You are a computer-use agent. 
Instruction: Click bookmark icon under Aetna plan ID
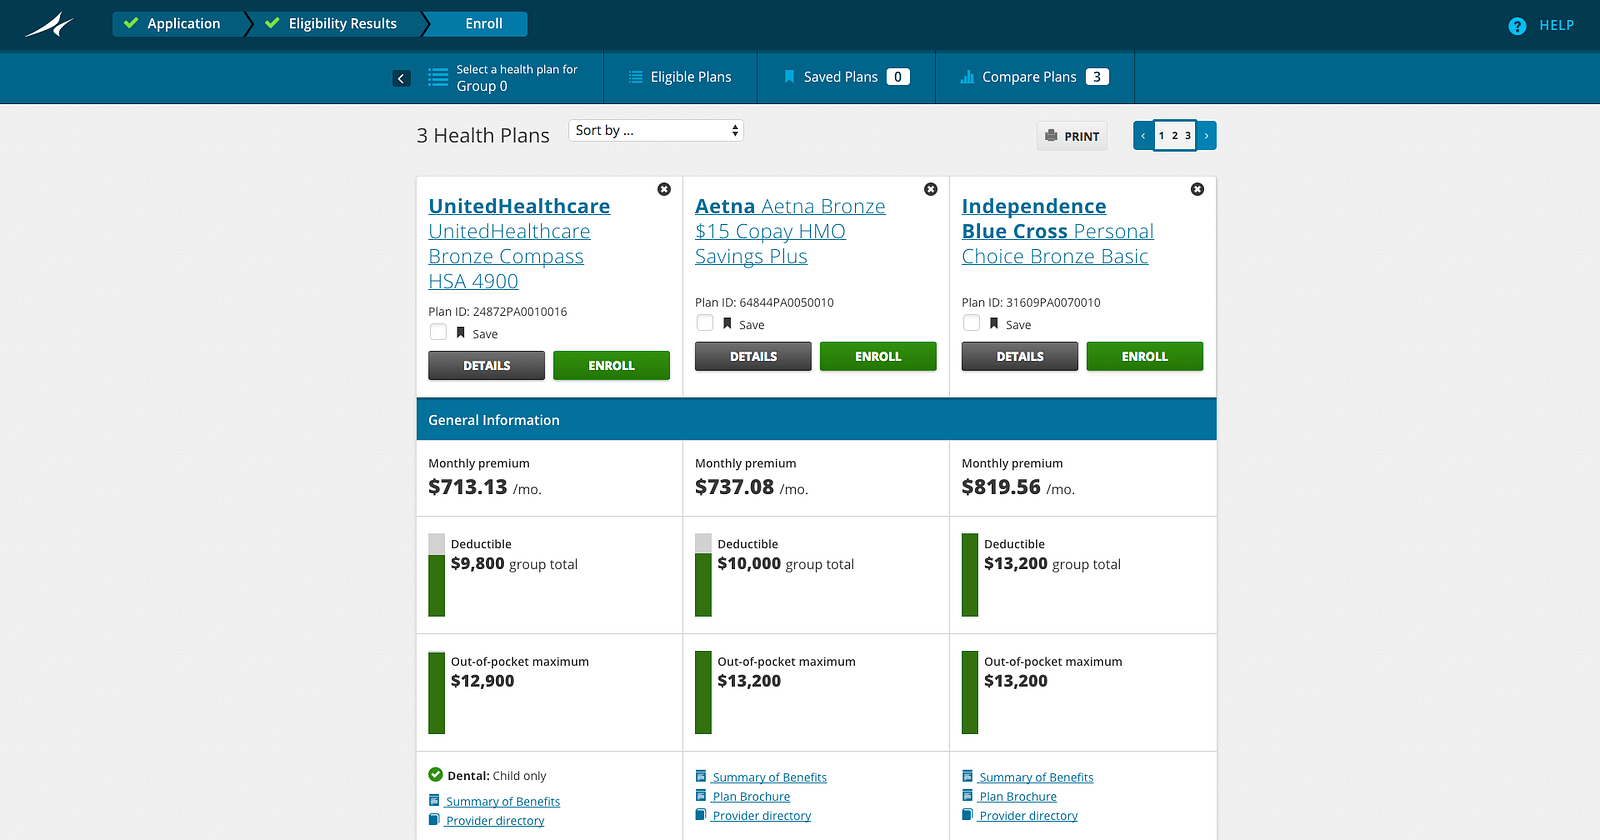tap(727, 324)
